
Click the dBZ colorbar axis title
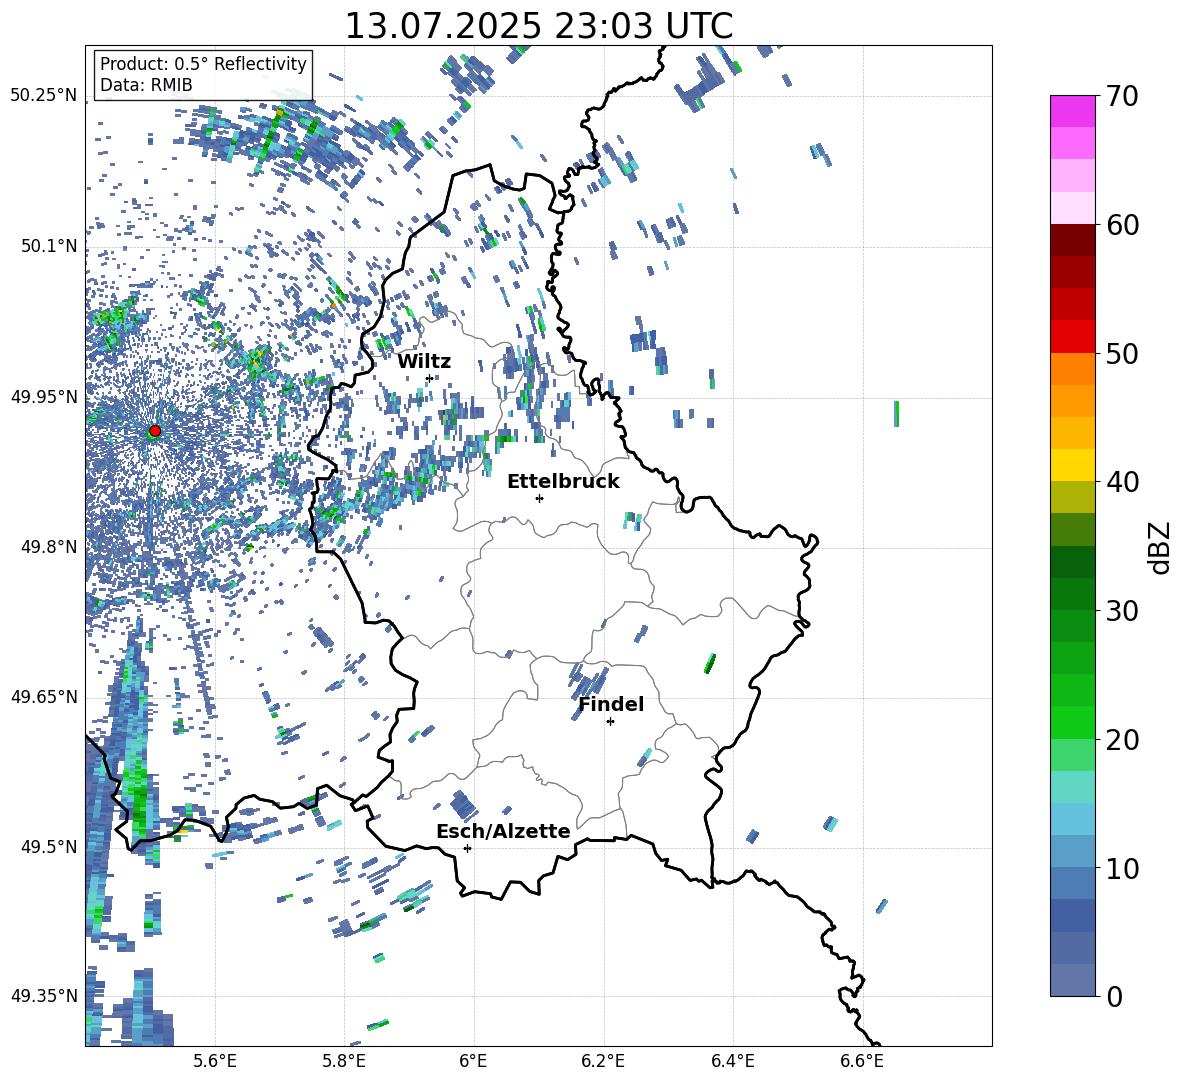click(1160, 547)
